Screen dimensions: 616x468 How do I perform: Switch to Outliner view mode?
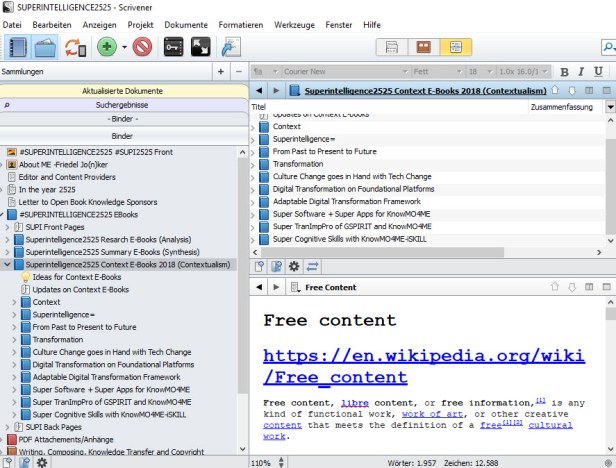pyautogui.click(x=456, y=47)
